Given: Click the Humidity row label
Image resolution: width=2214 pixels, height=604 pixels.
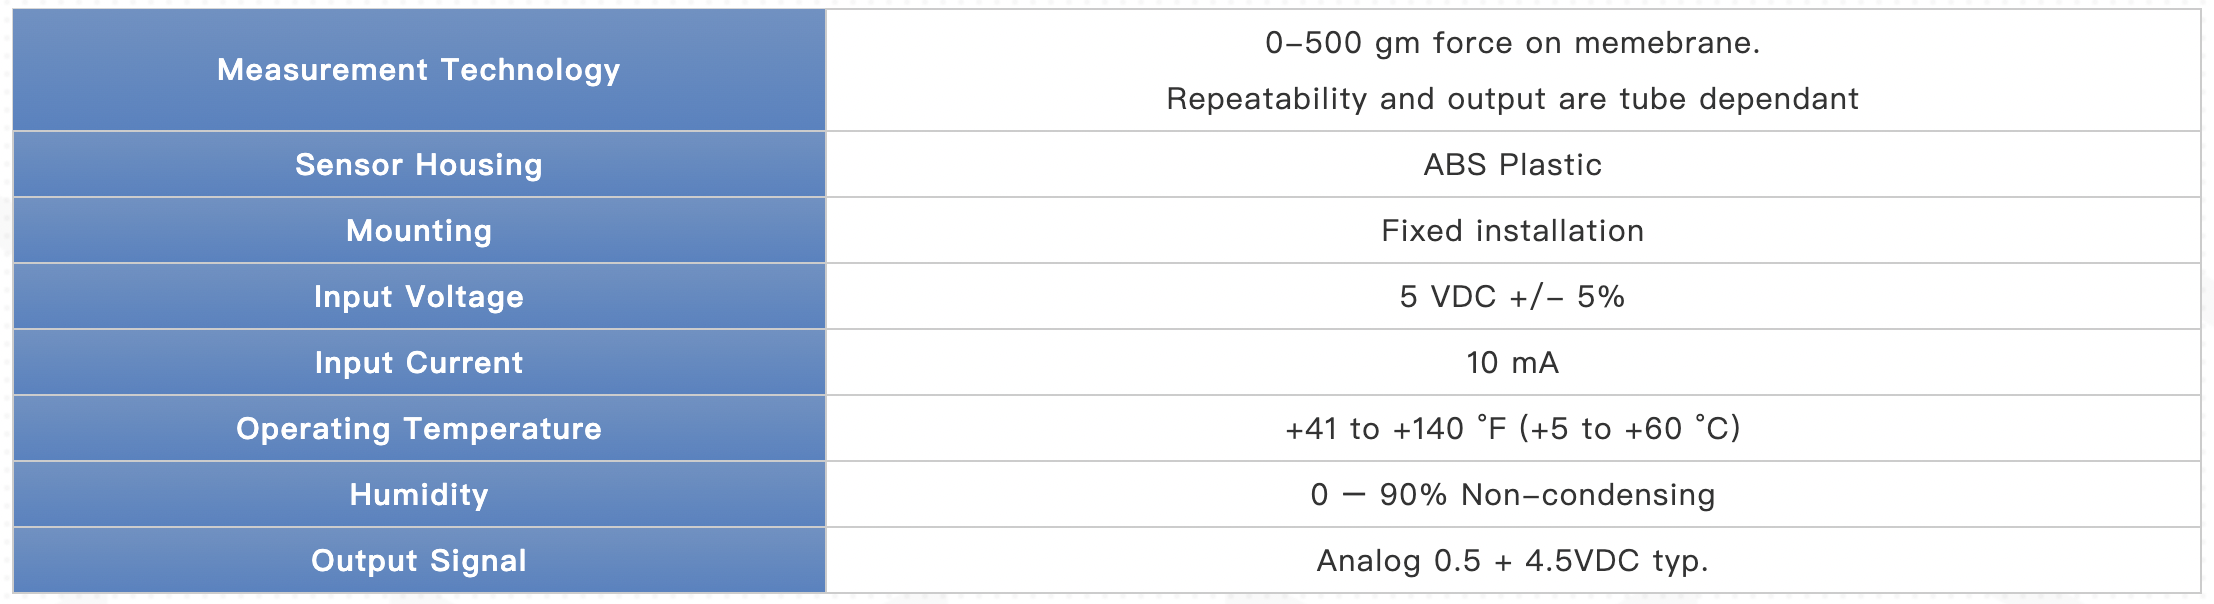Looking at the screenshot, I should [418, 495].
